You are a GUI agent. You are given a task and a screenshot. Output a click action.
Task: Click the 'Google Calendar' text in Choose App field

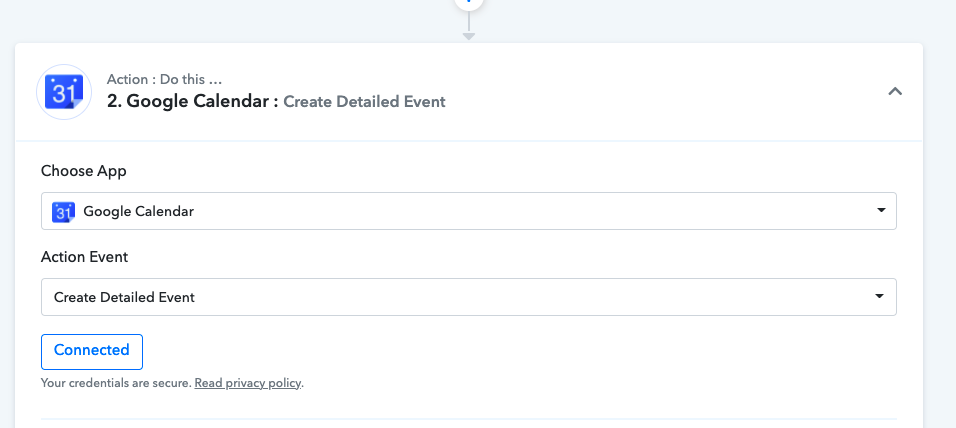point(138,212)
